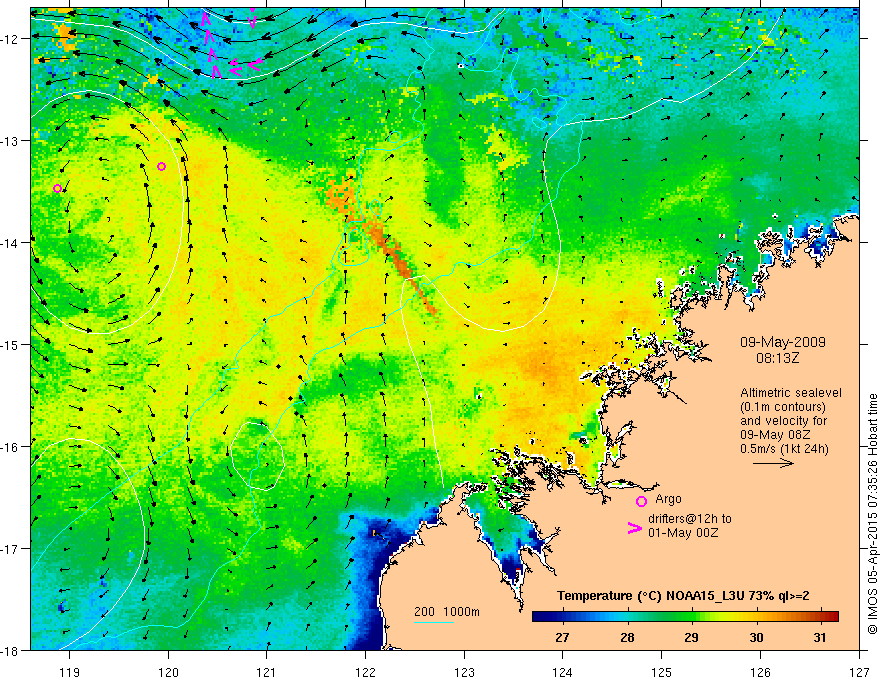Click the '200' isobath depth label

pos(424,612)
